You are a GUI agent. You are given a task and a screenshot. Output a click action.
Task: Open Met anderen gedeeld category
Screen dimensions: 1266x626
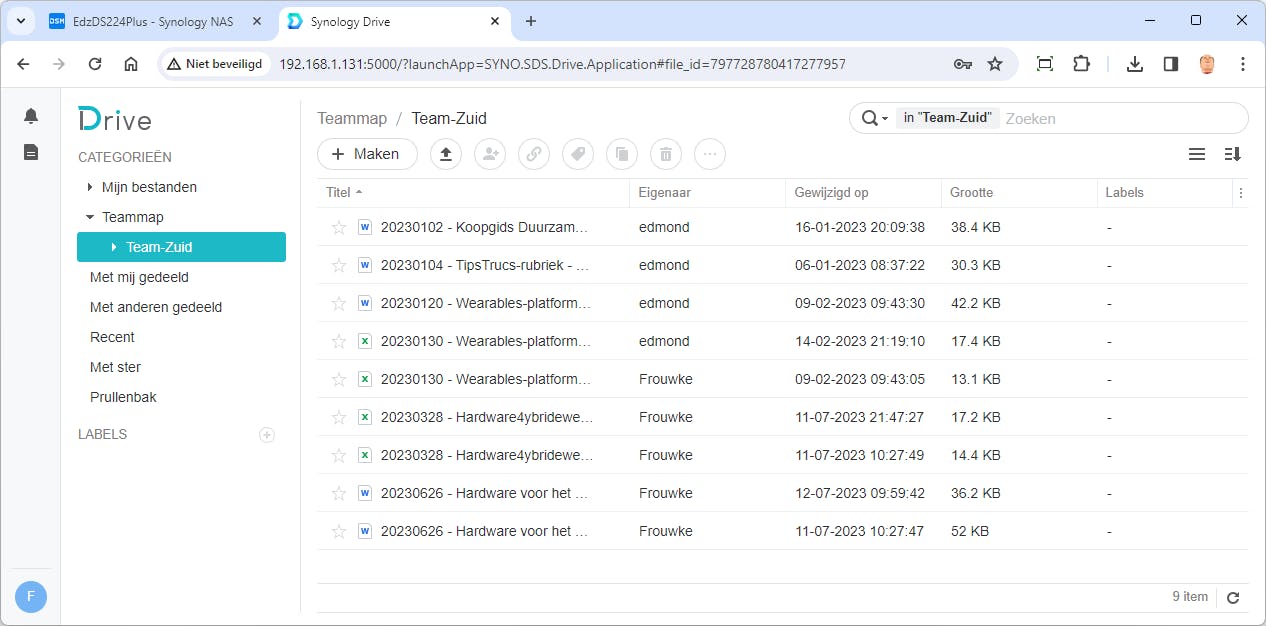(x=156, y=307)
